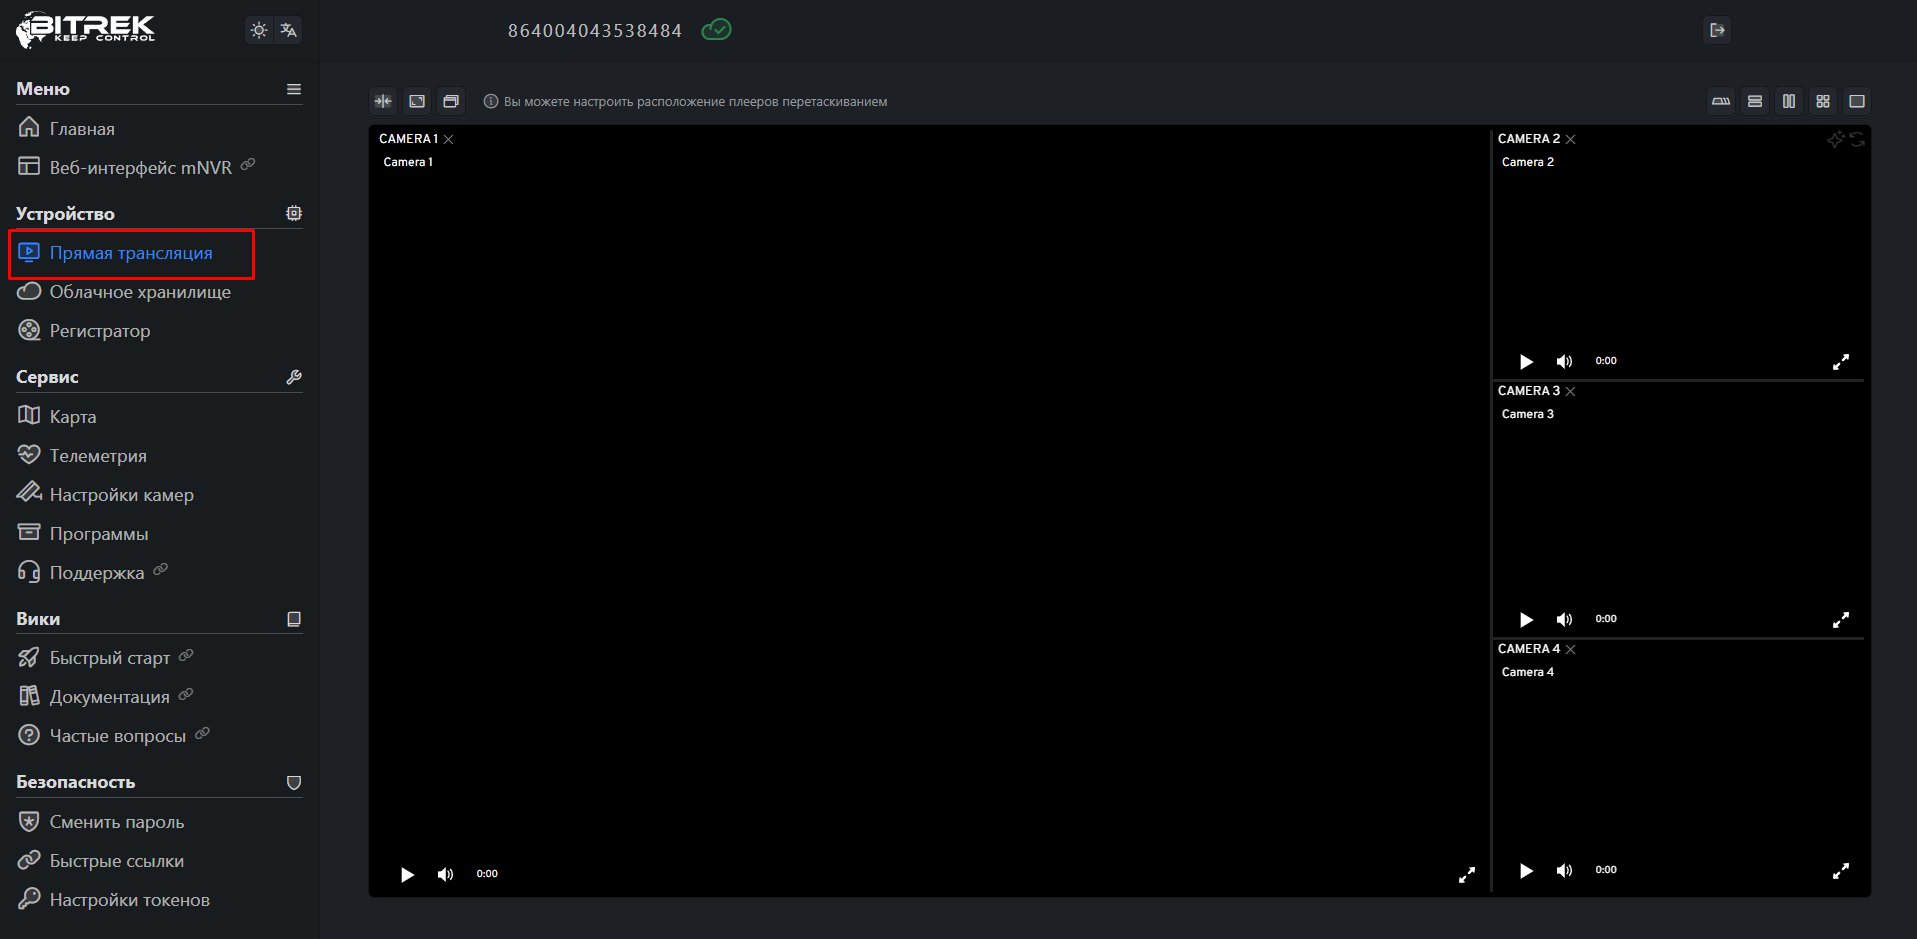Screen dimensions: 1917x939
Task: Click the CAMERA 1 title label
Action: point(408,139)
